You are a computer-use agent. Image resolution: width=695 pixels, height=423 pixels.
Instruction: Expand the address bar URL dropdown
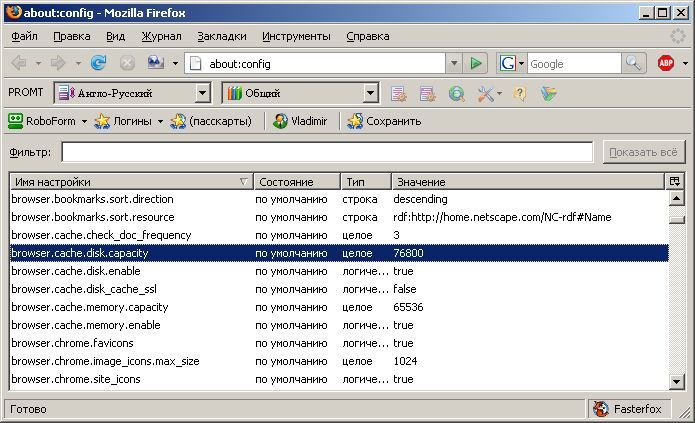[x=454, y=63]
